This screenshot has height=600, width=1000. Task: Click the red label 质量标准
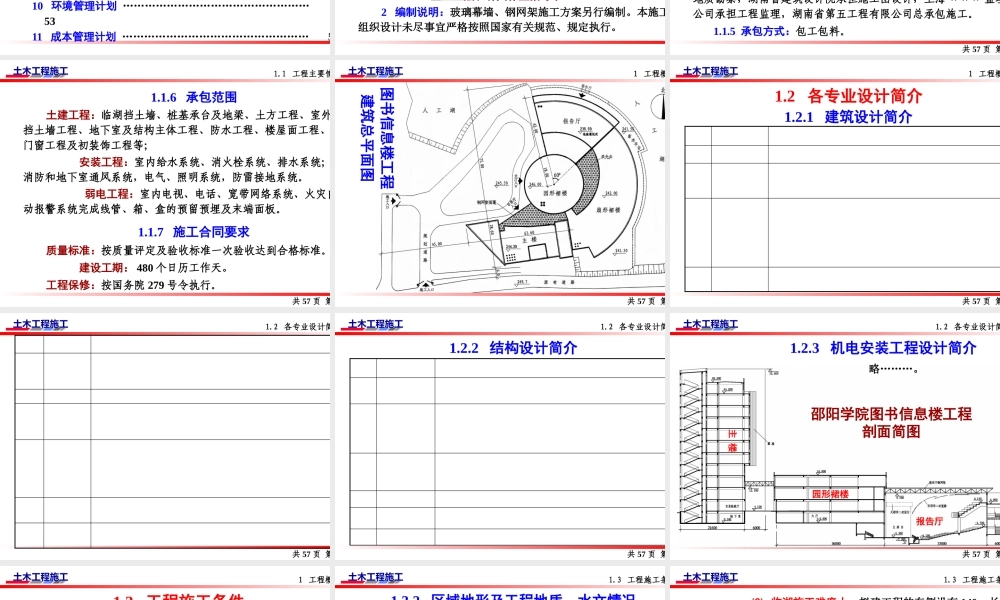coord(68,251)
